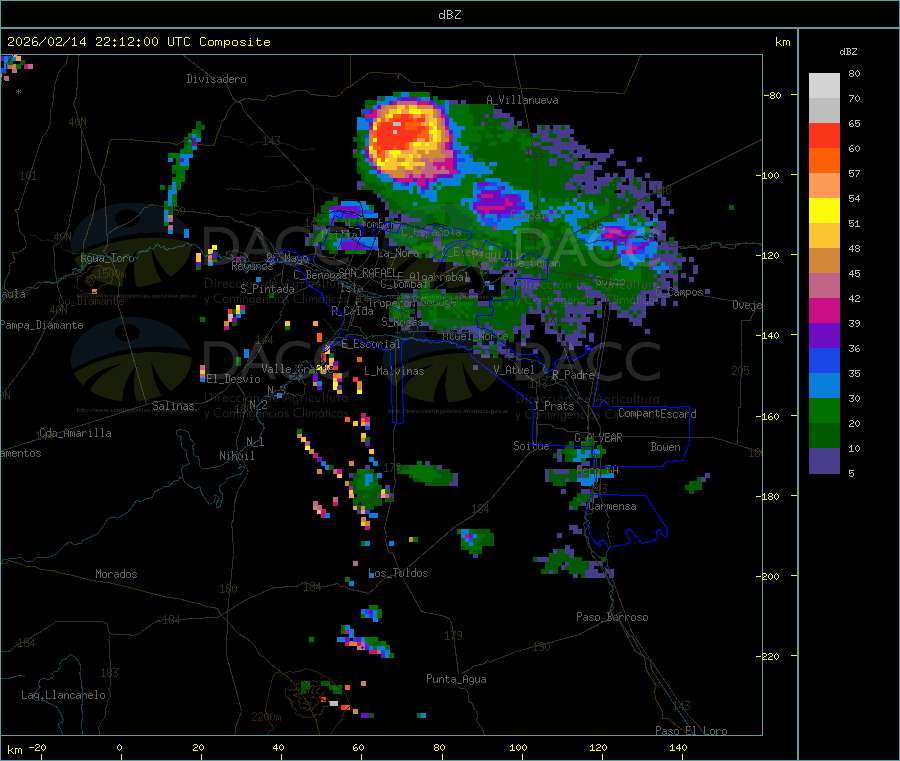This screenshot has width=900, height=761.
Task: Click the light grey 70-80 dBZ legend swatch
Action: [x=824, y=86]
